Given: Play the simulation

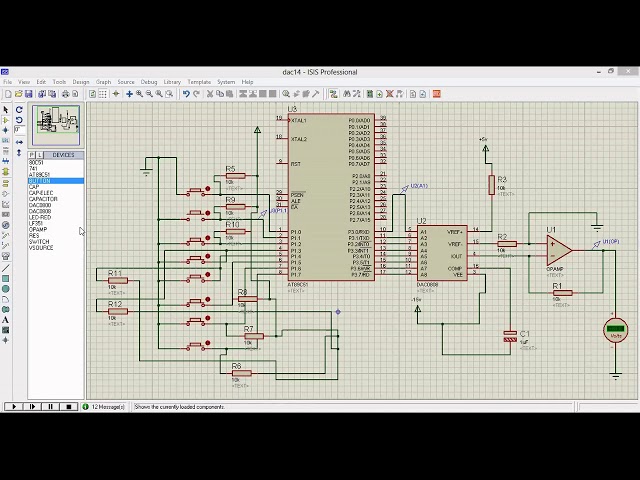Looking at the screenshot, I should click(x=14, y=407).
